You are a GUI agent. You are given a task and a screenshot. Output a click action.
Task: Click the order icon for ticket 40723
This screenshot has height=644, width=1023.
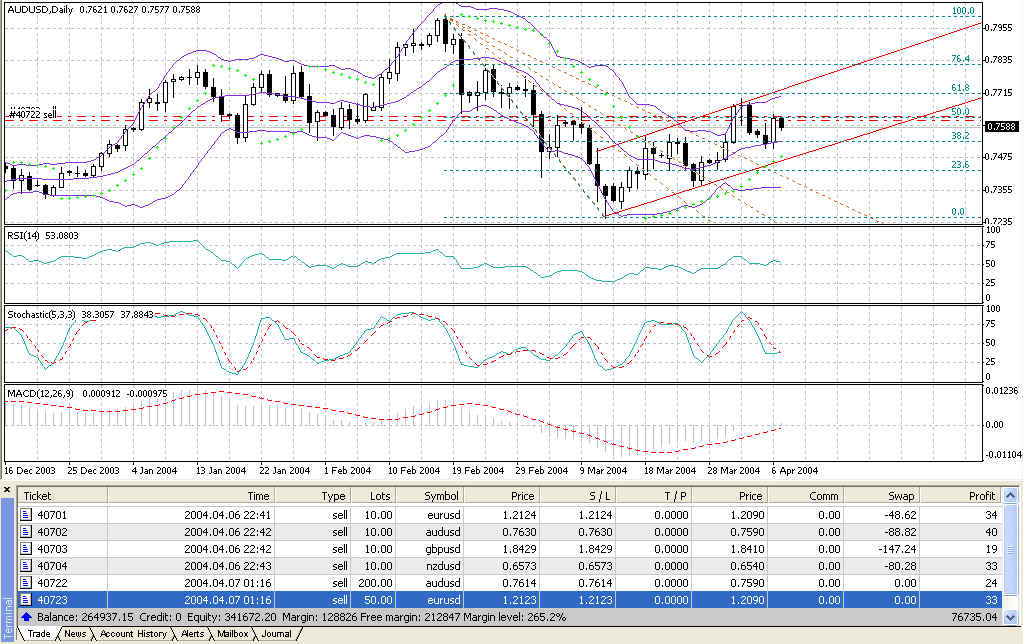coord(26,599)
